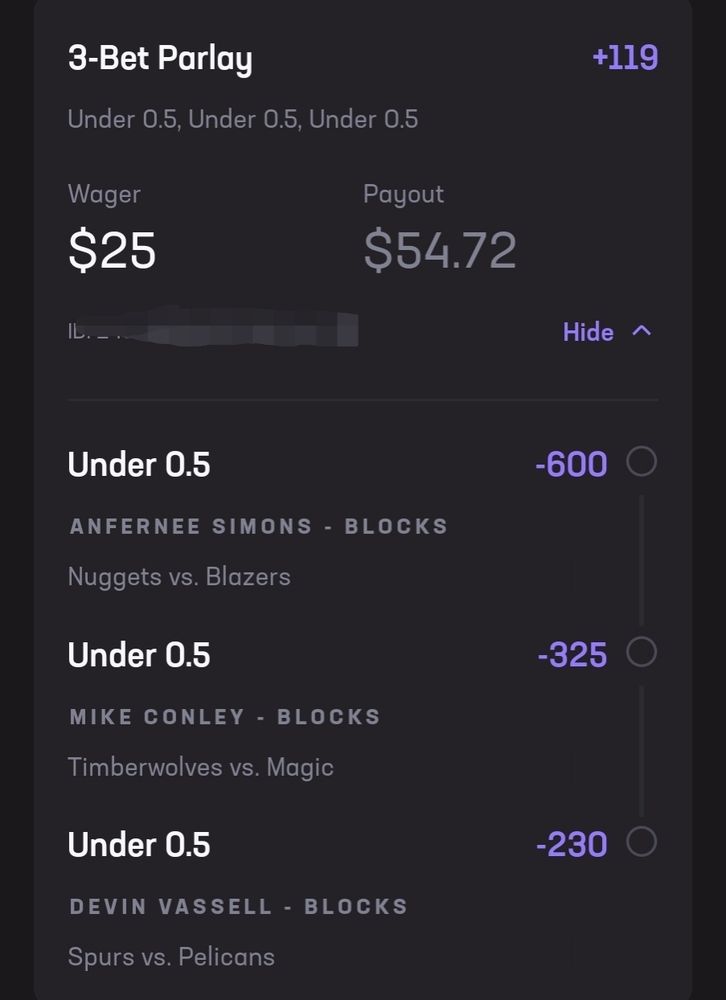
Task: Click the -230 odds value
Action: pyautogui.click(x=572, y=845)
